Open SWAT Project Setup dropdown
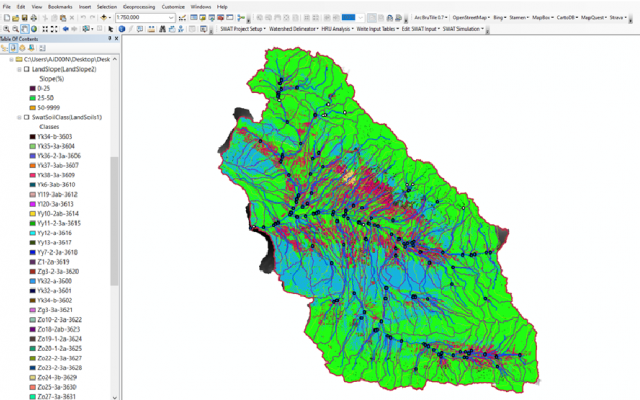Viewport: 640px width, 400px height. tap(243, 29)
